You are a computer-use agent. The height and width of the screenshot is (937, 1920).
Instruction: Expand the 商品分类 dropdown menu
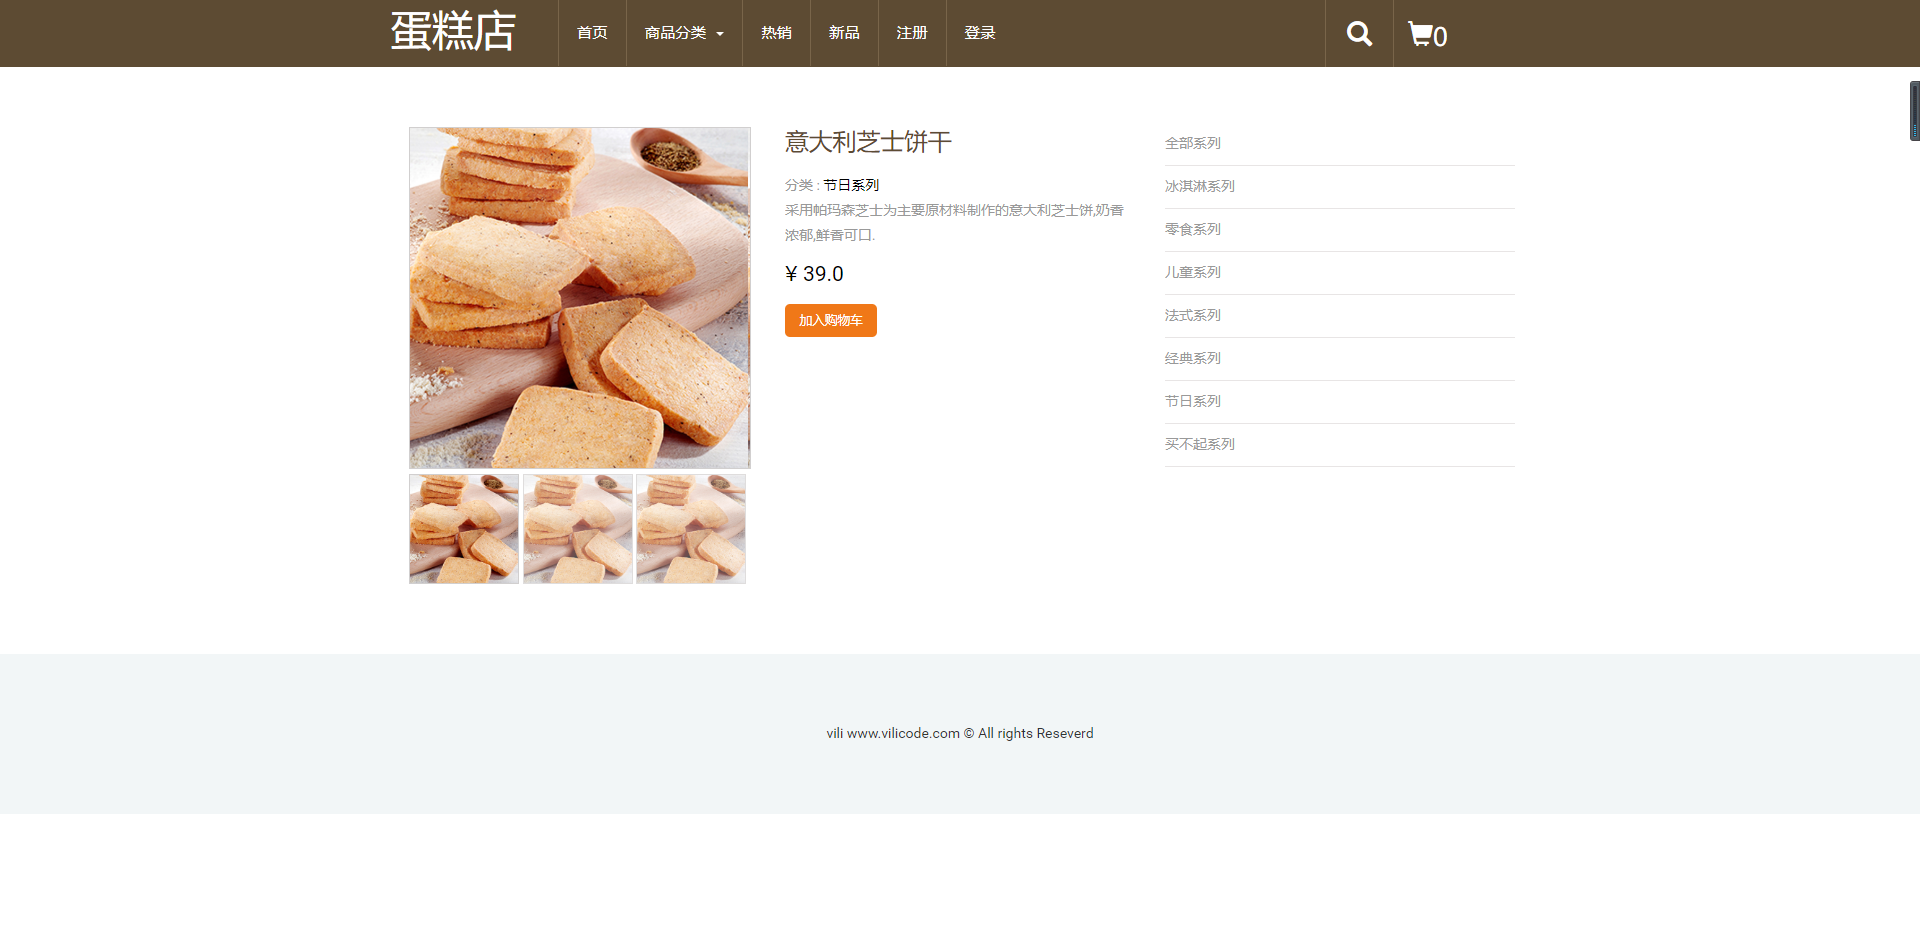[684, 33]
